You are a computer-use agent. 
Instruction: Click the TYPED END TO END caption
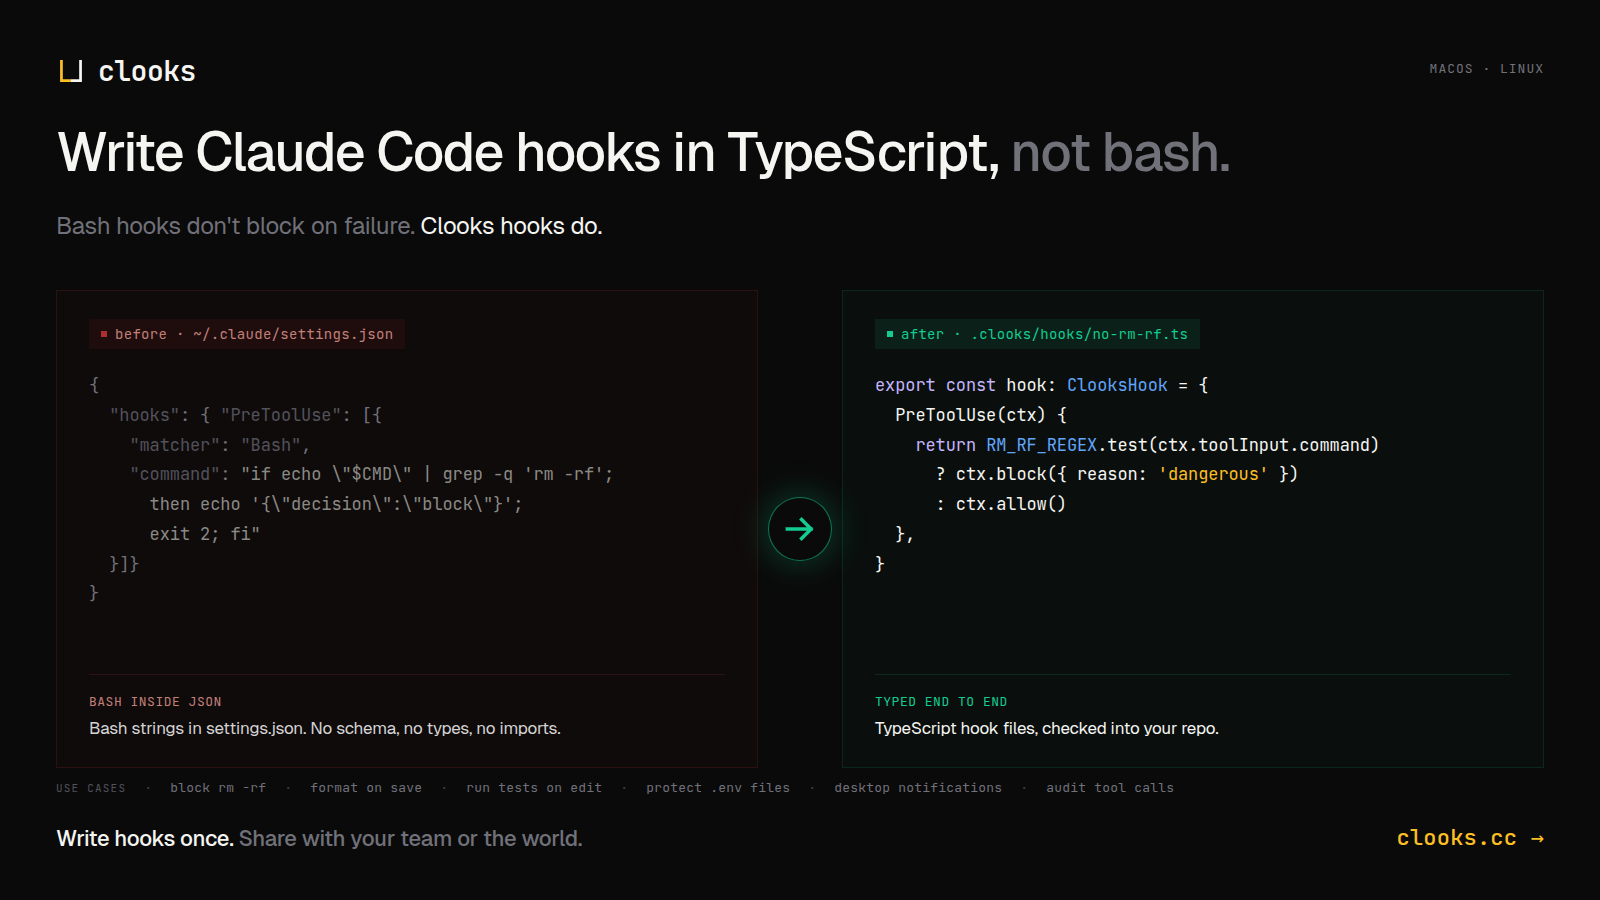coord(941,702)
